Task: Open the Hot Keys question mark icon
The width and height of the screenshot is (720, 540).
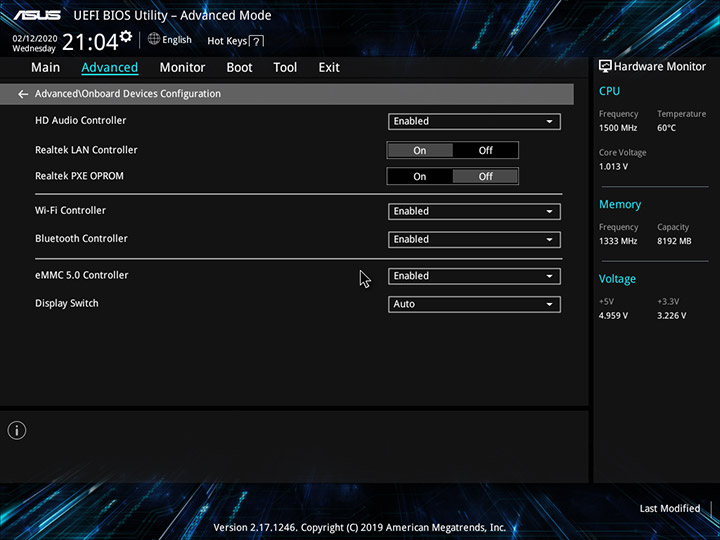Action: click(257, 41)
